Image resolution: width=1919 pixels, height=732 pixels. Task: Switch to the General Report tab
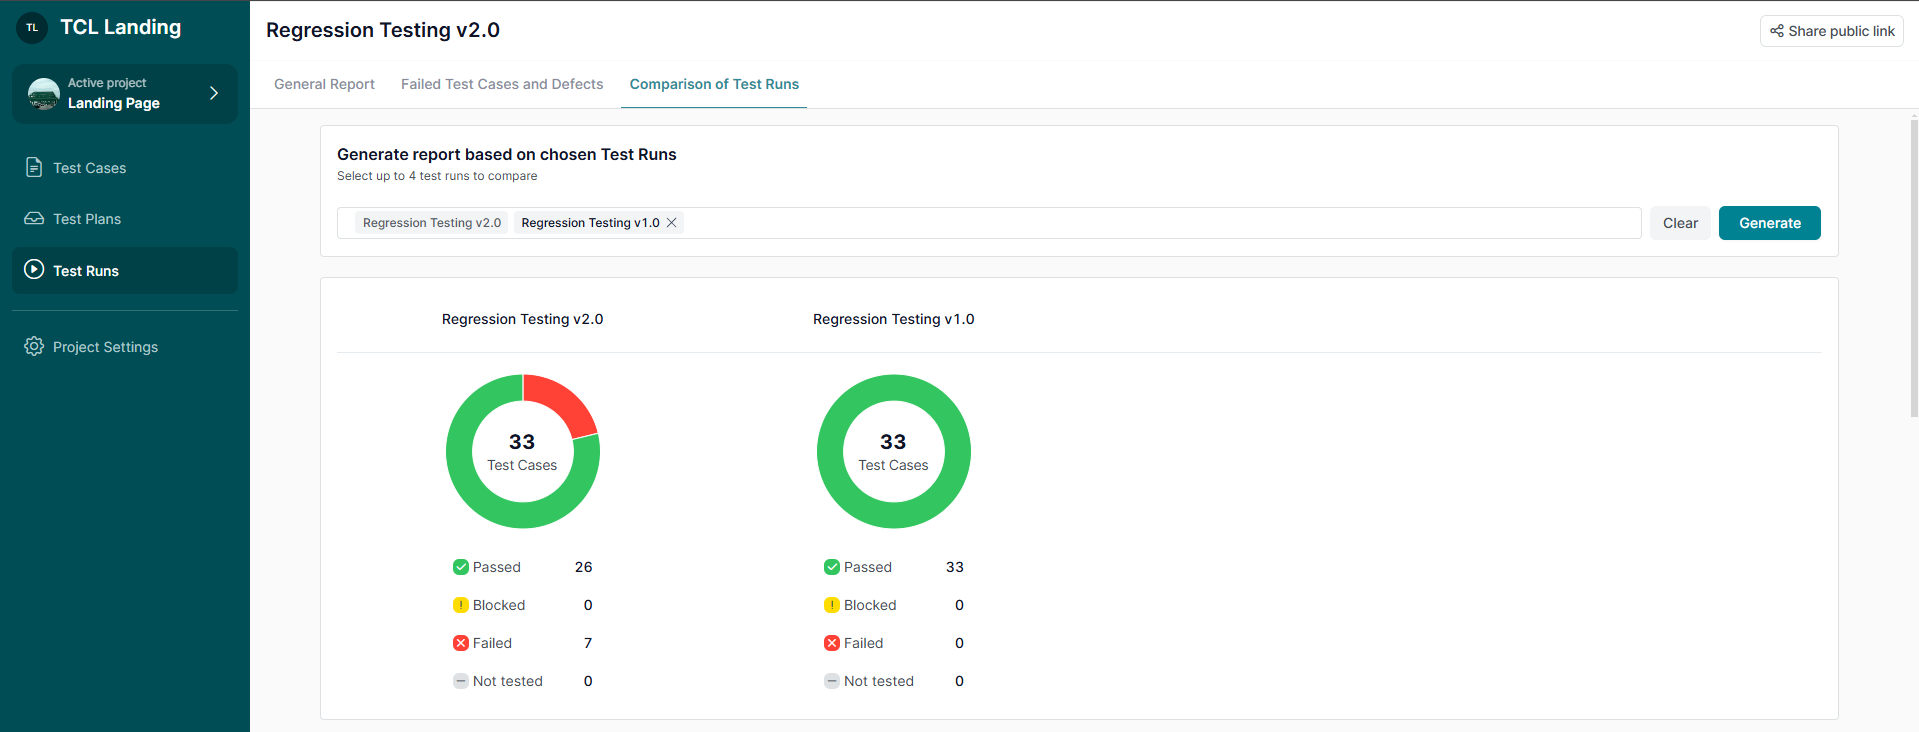pyautogui.click(x=324, y=84)
